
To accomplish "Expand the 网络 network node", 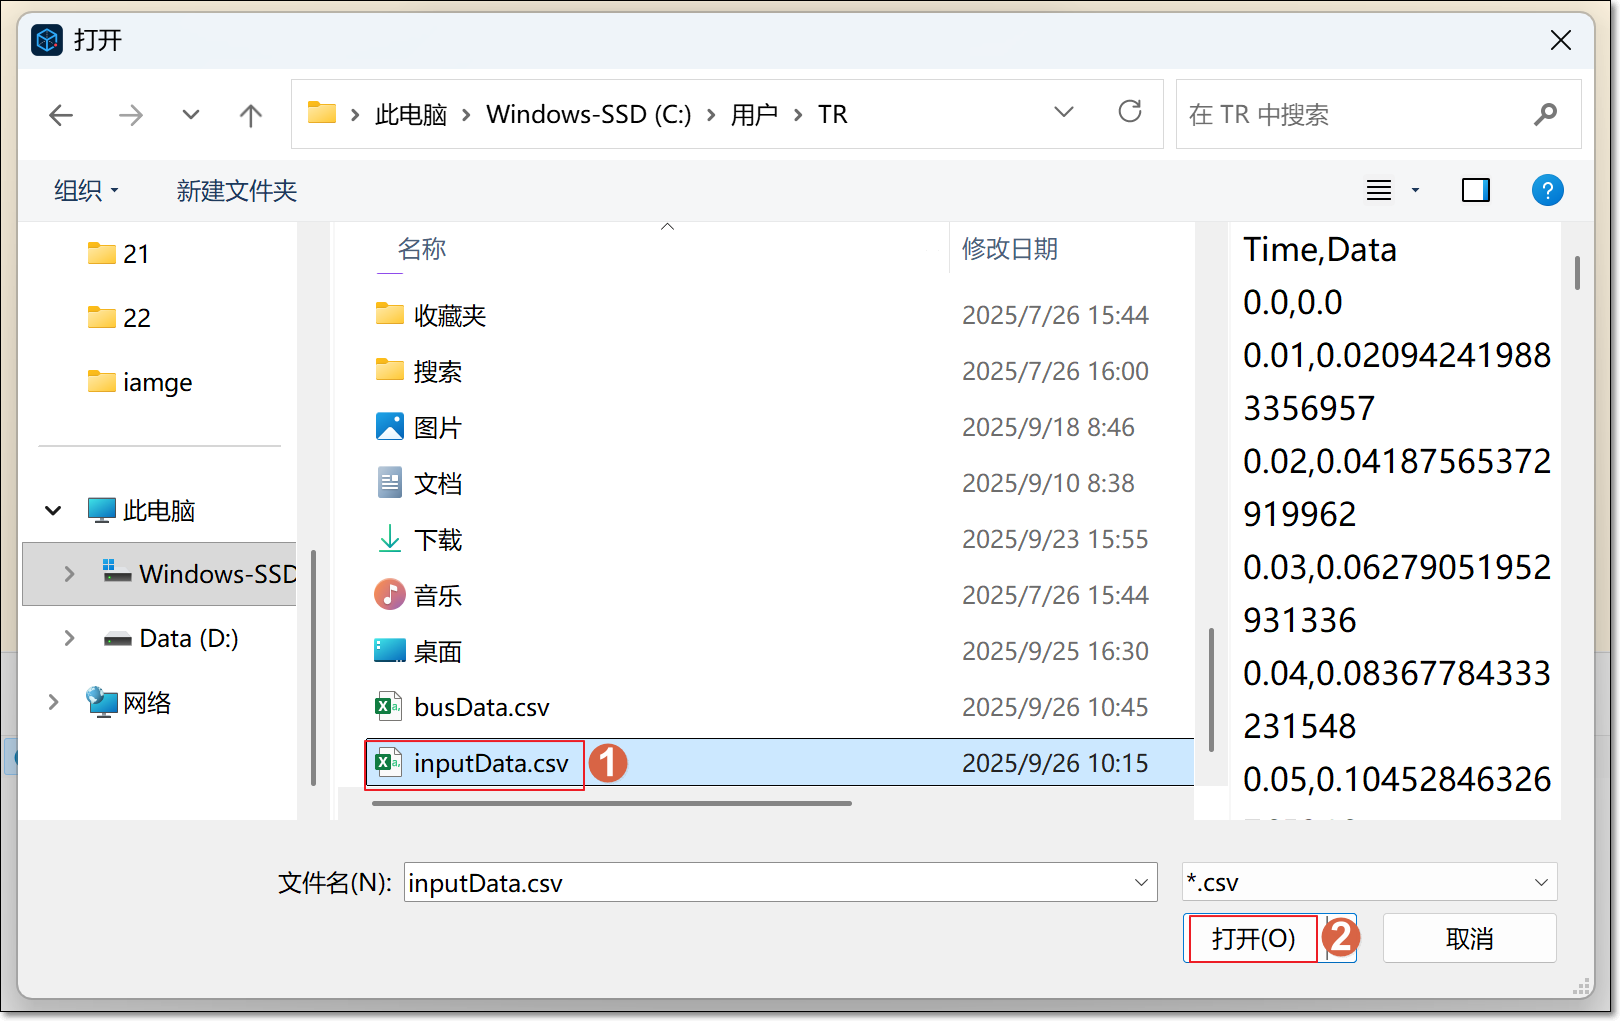I will coord(54,703).
